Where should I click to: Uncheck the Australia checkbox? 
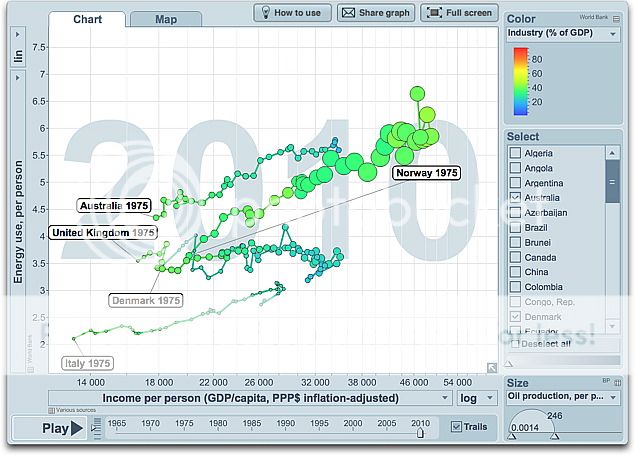click(x=515, y=197)
